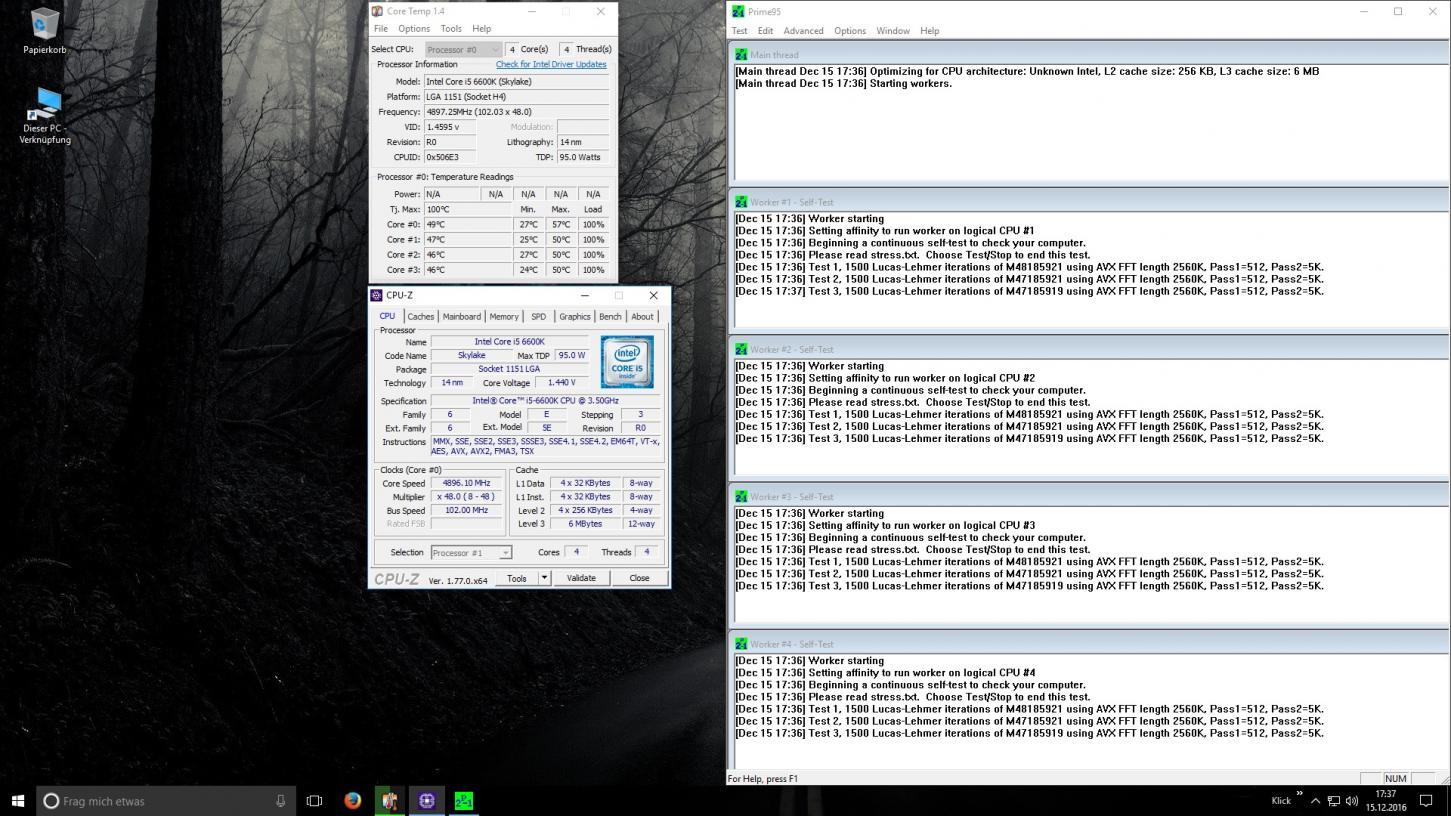Click the Main thread window icon in Prime95

(741, 55)
